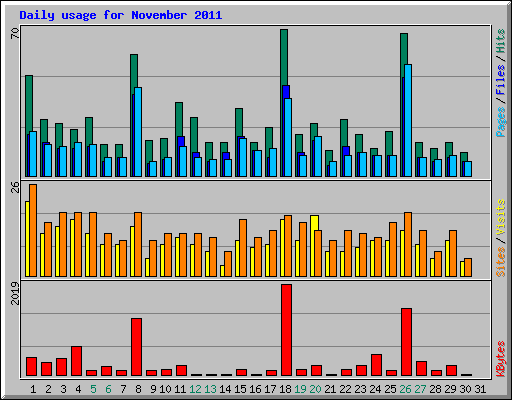
Task: Click green day label 26 on the x-axis
Action: tap(405, 389)
